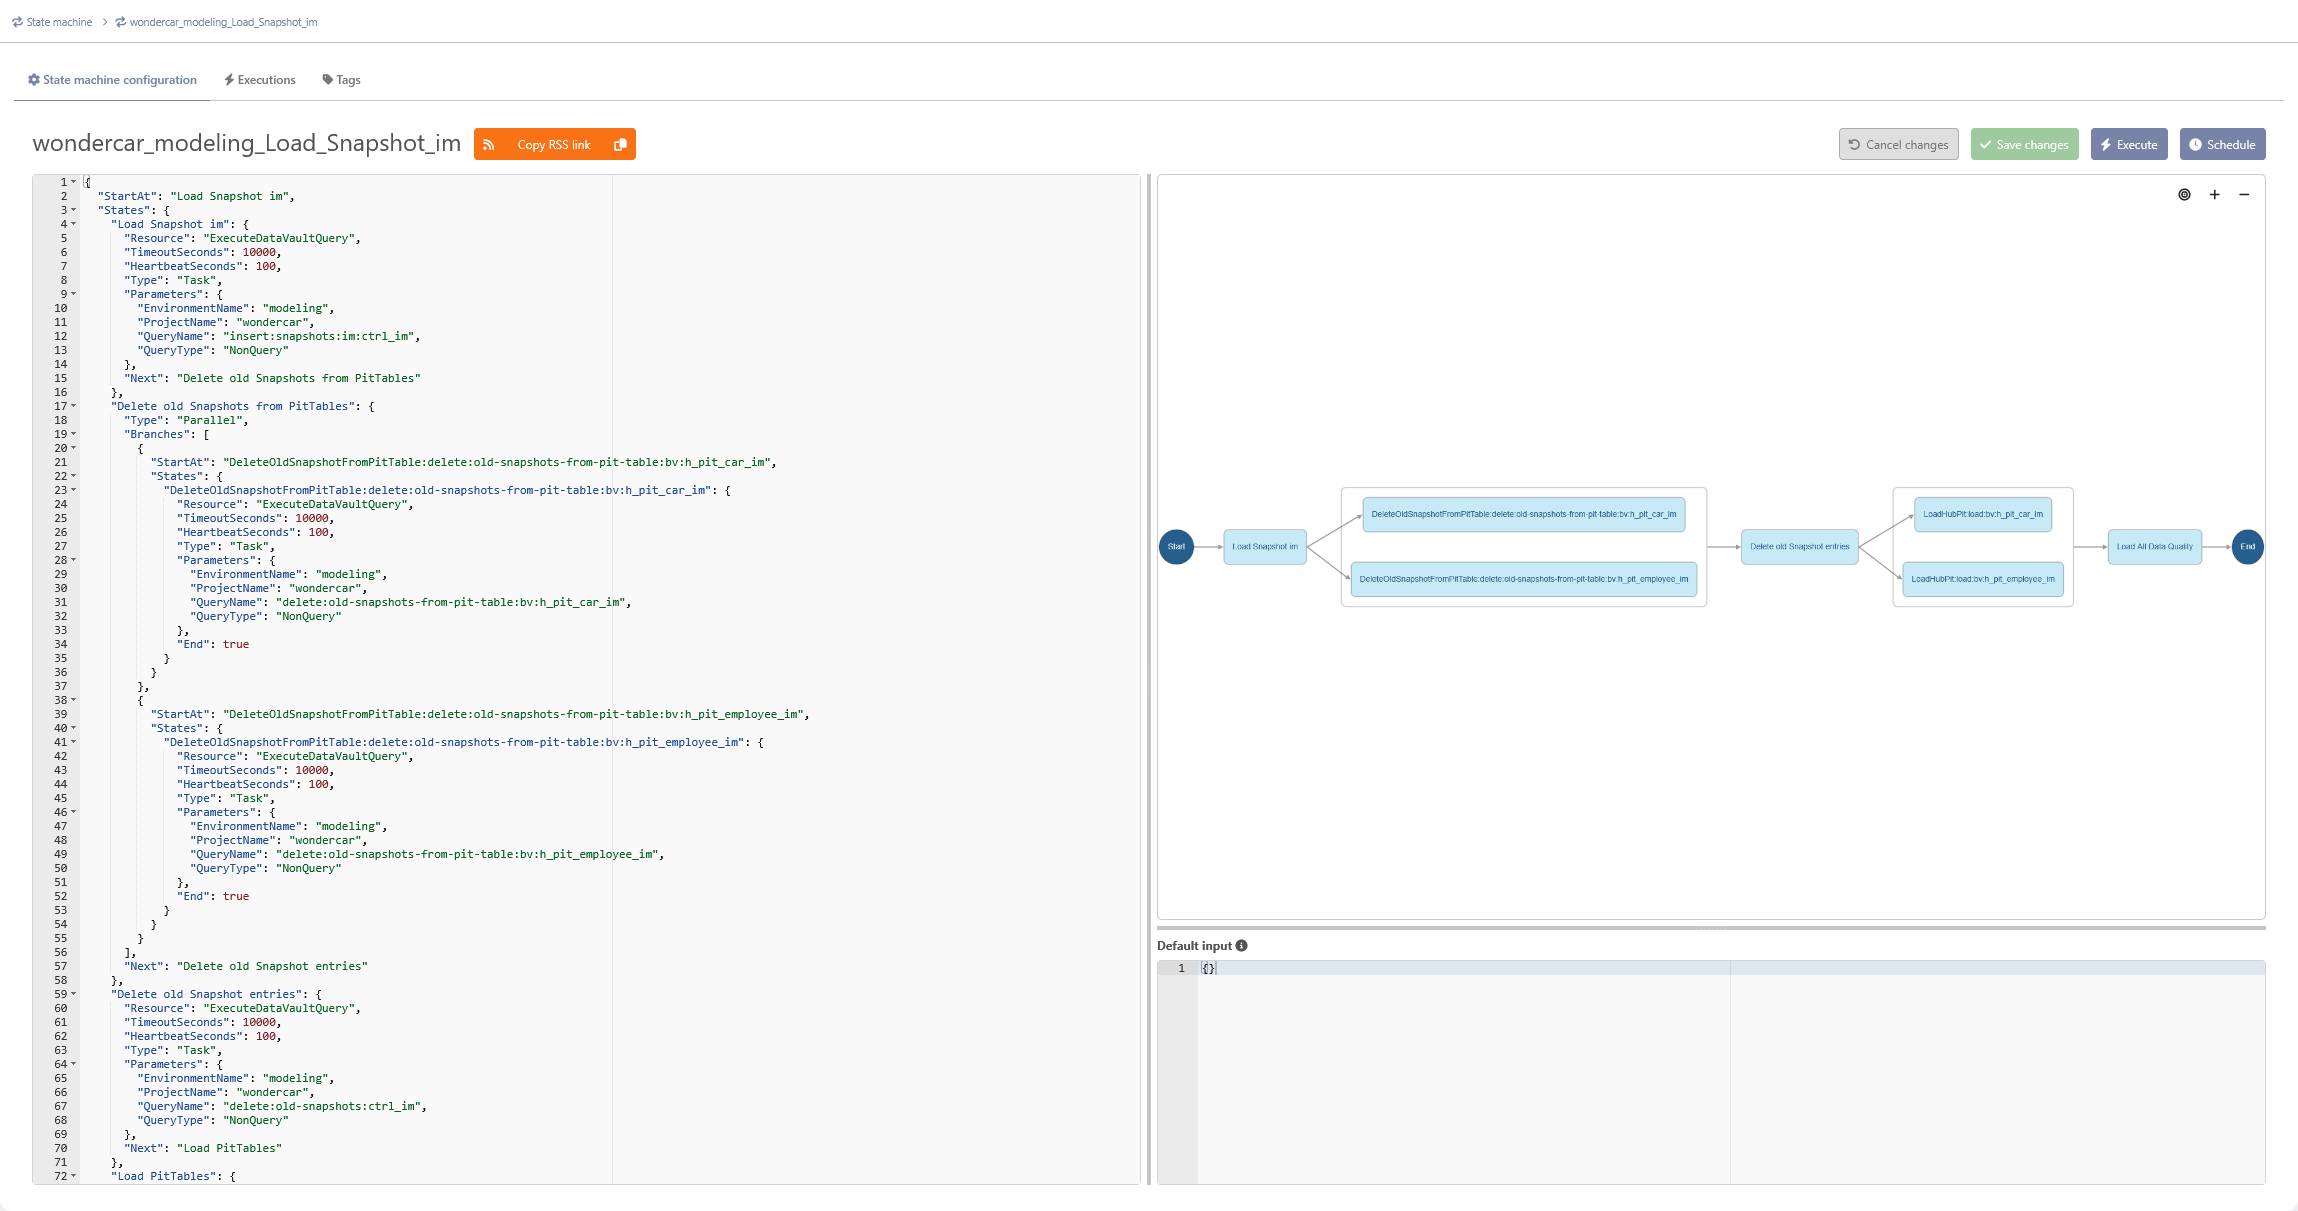
Task: Collapse the Load Snapshot im block at line 4
Action: 74,224
